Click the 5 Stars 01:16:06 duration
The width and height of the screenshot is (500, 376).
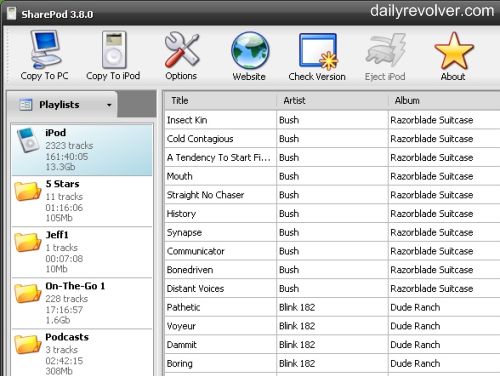(64, 207)
